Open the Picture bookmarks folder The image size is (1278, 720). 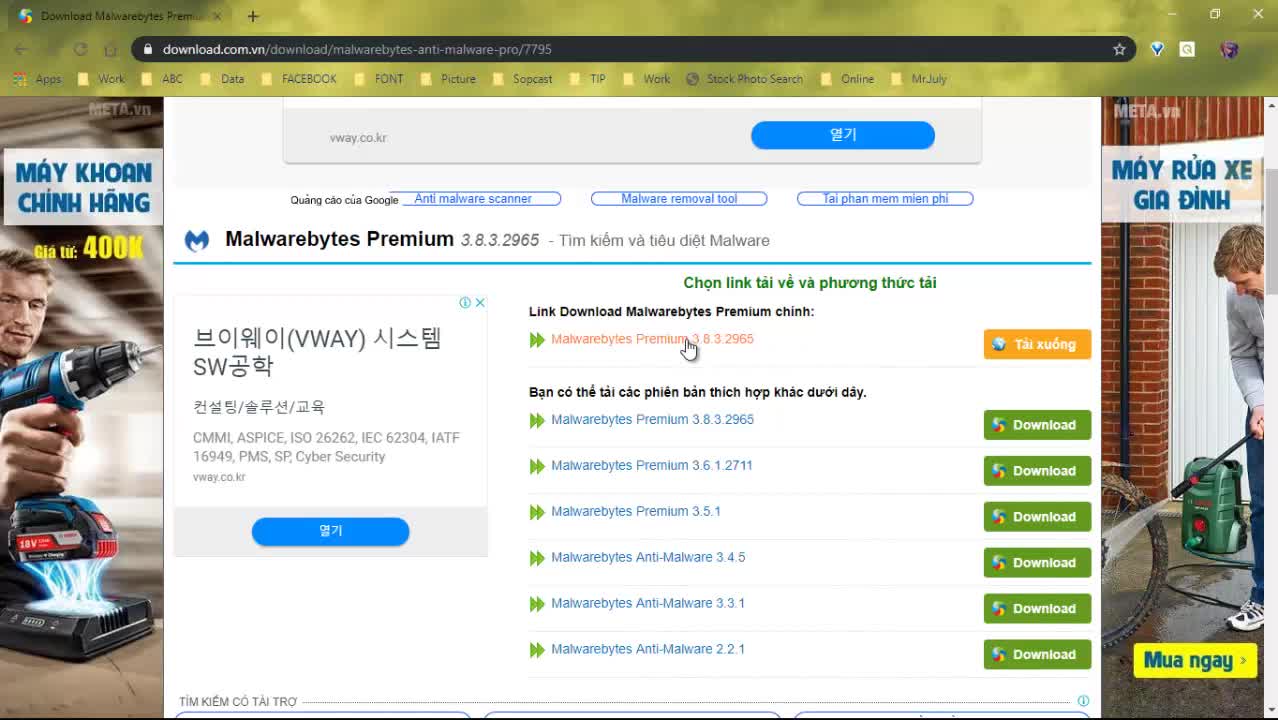448,79
